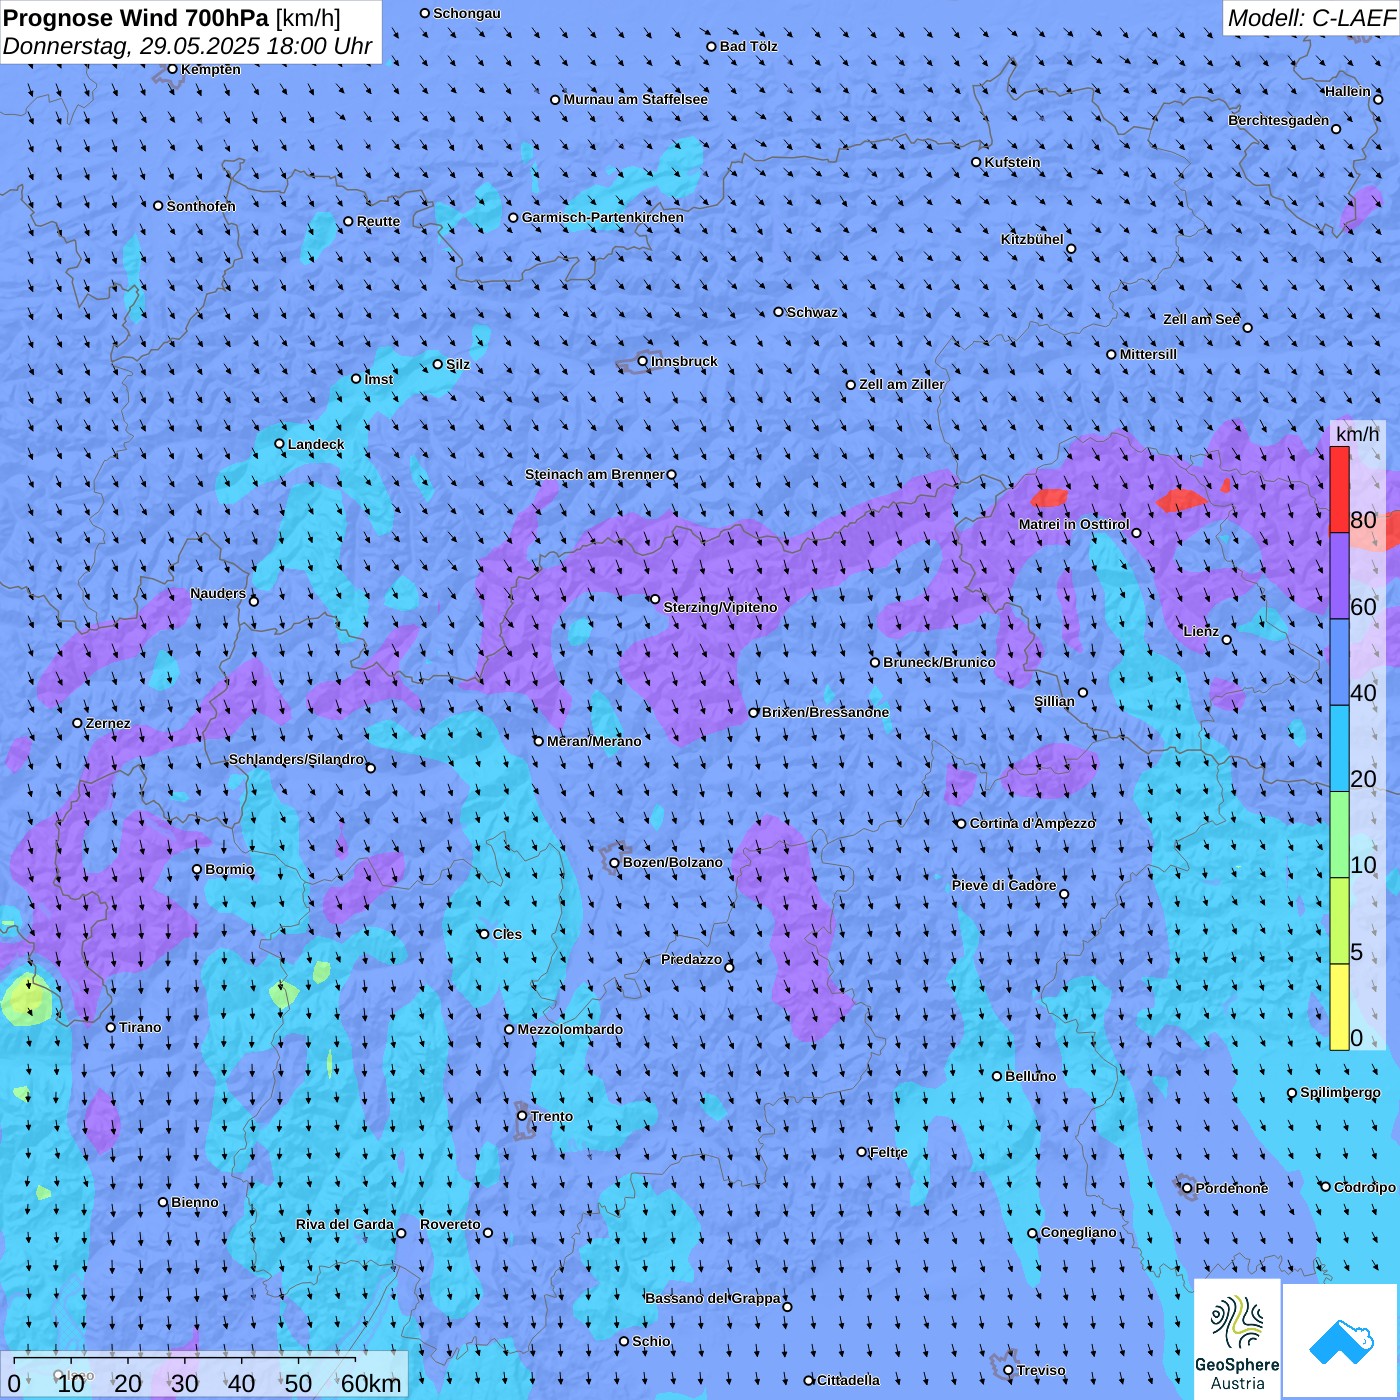
Task: Click the 'Cittadella' label
Action: (x=848, y=1381)
